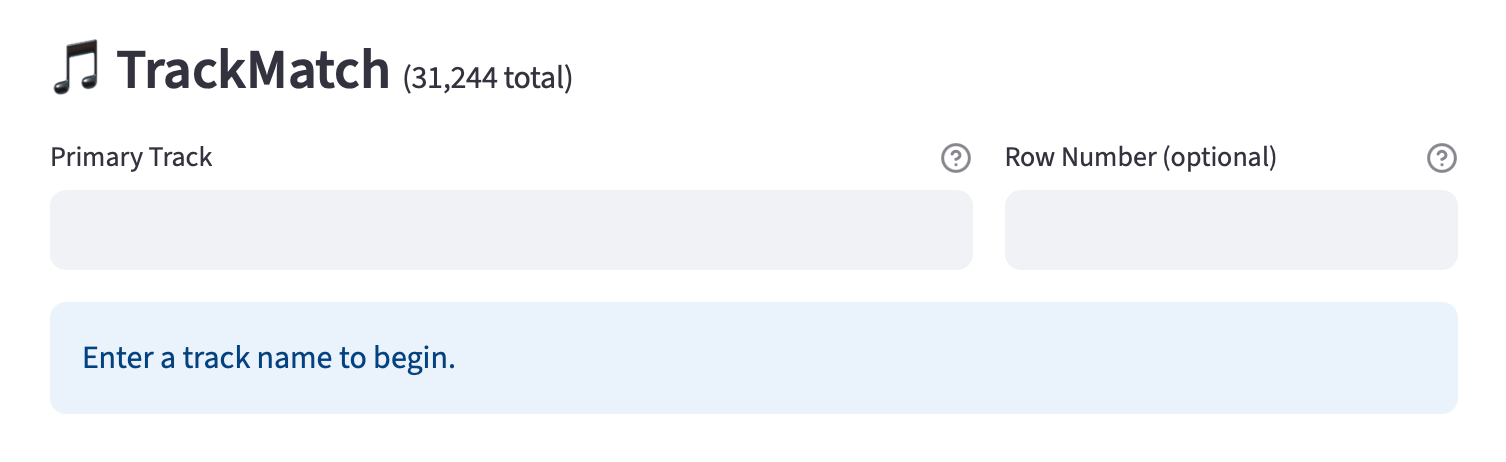Click the "(31,244 total)" count text
The height and width of the screenshot is (462, 1506).
[x=487, y=78]
